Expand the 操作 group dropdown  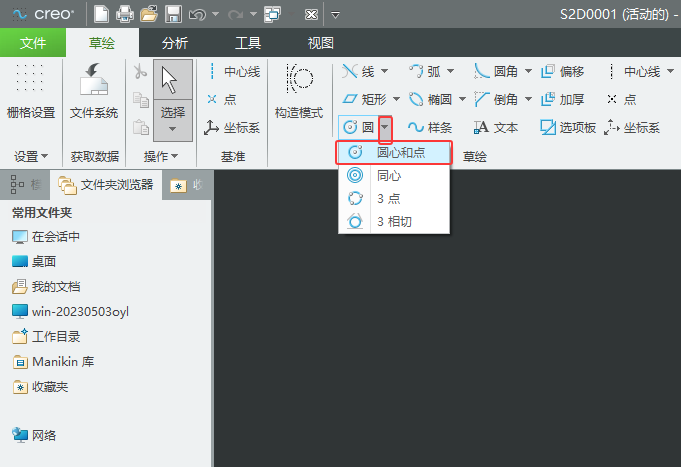click(x=161, y=156)
